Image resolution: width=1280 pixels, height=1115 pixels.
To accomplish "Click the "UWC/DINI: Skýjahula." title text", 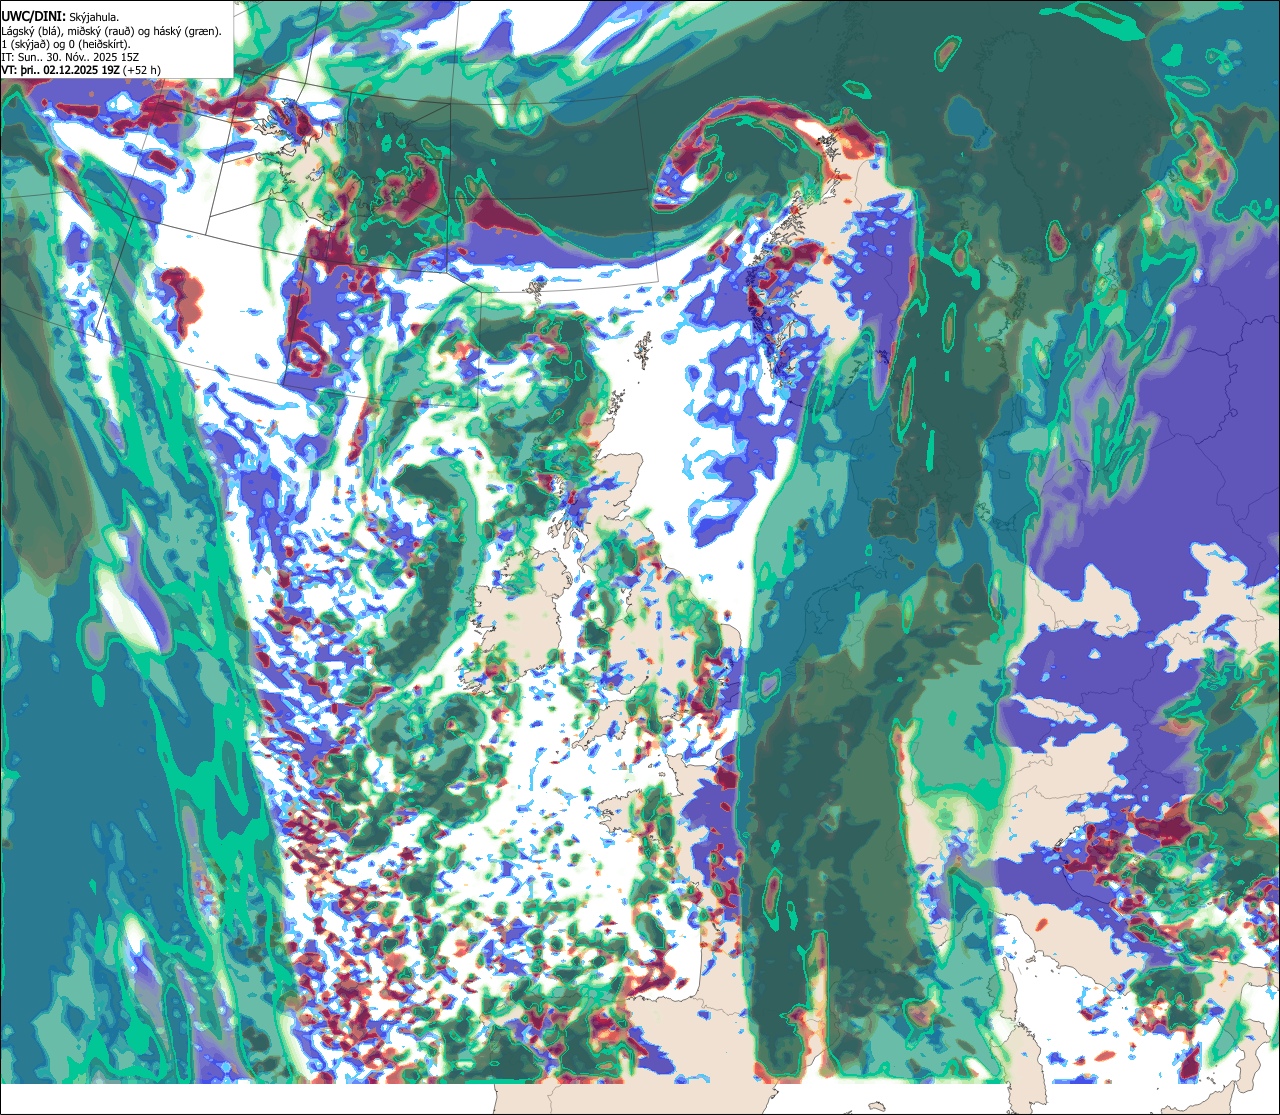I will tap(60, 16).
